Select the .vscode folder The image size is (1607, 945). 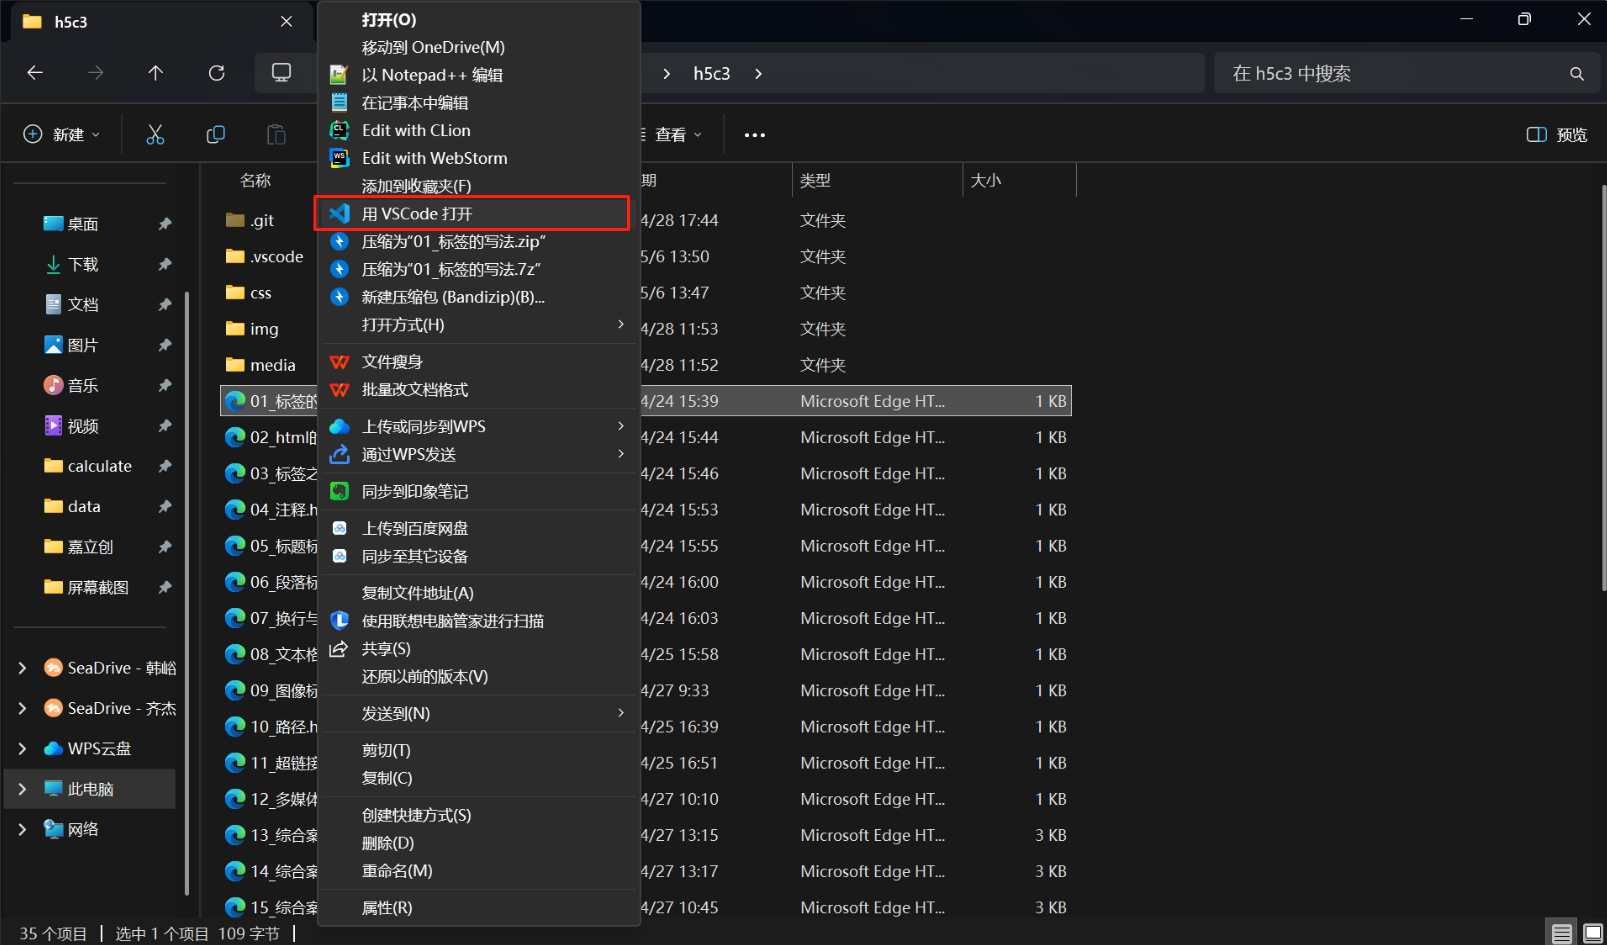click(277, 257)
